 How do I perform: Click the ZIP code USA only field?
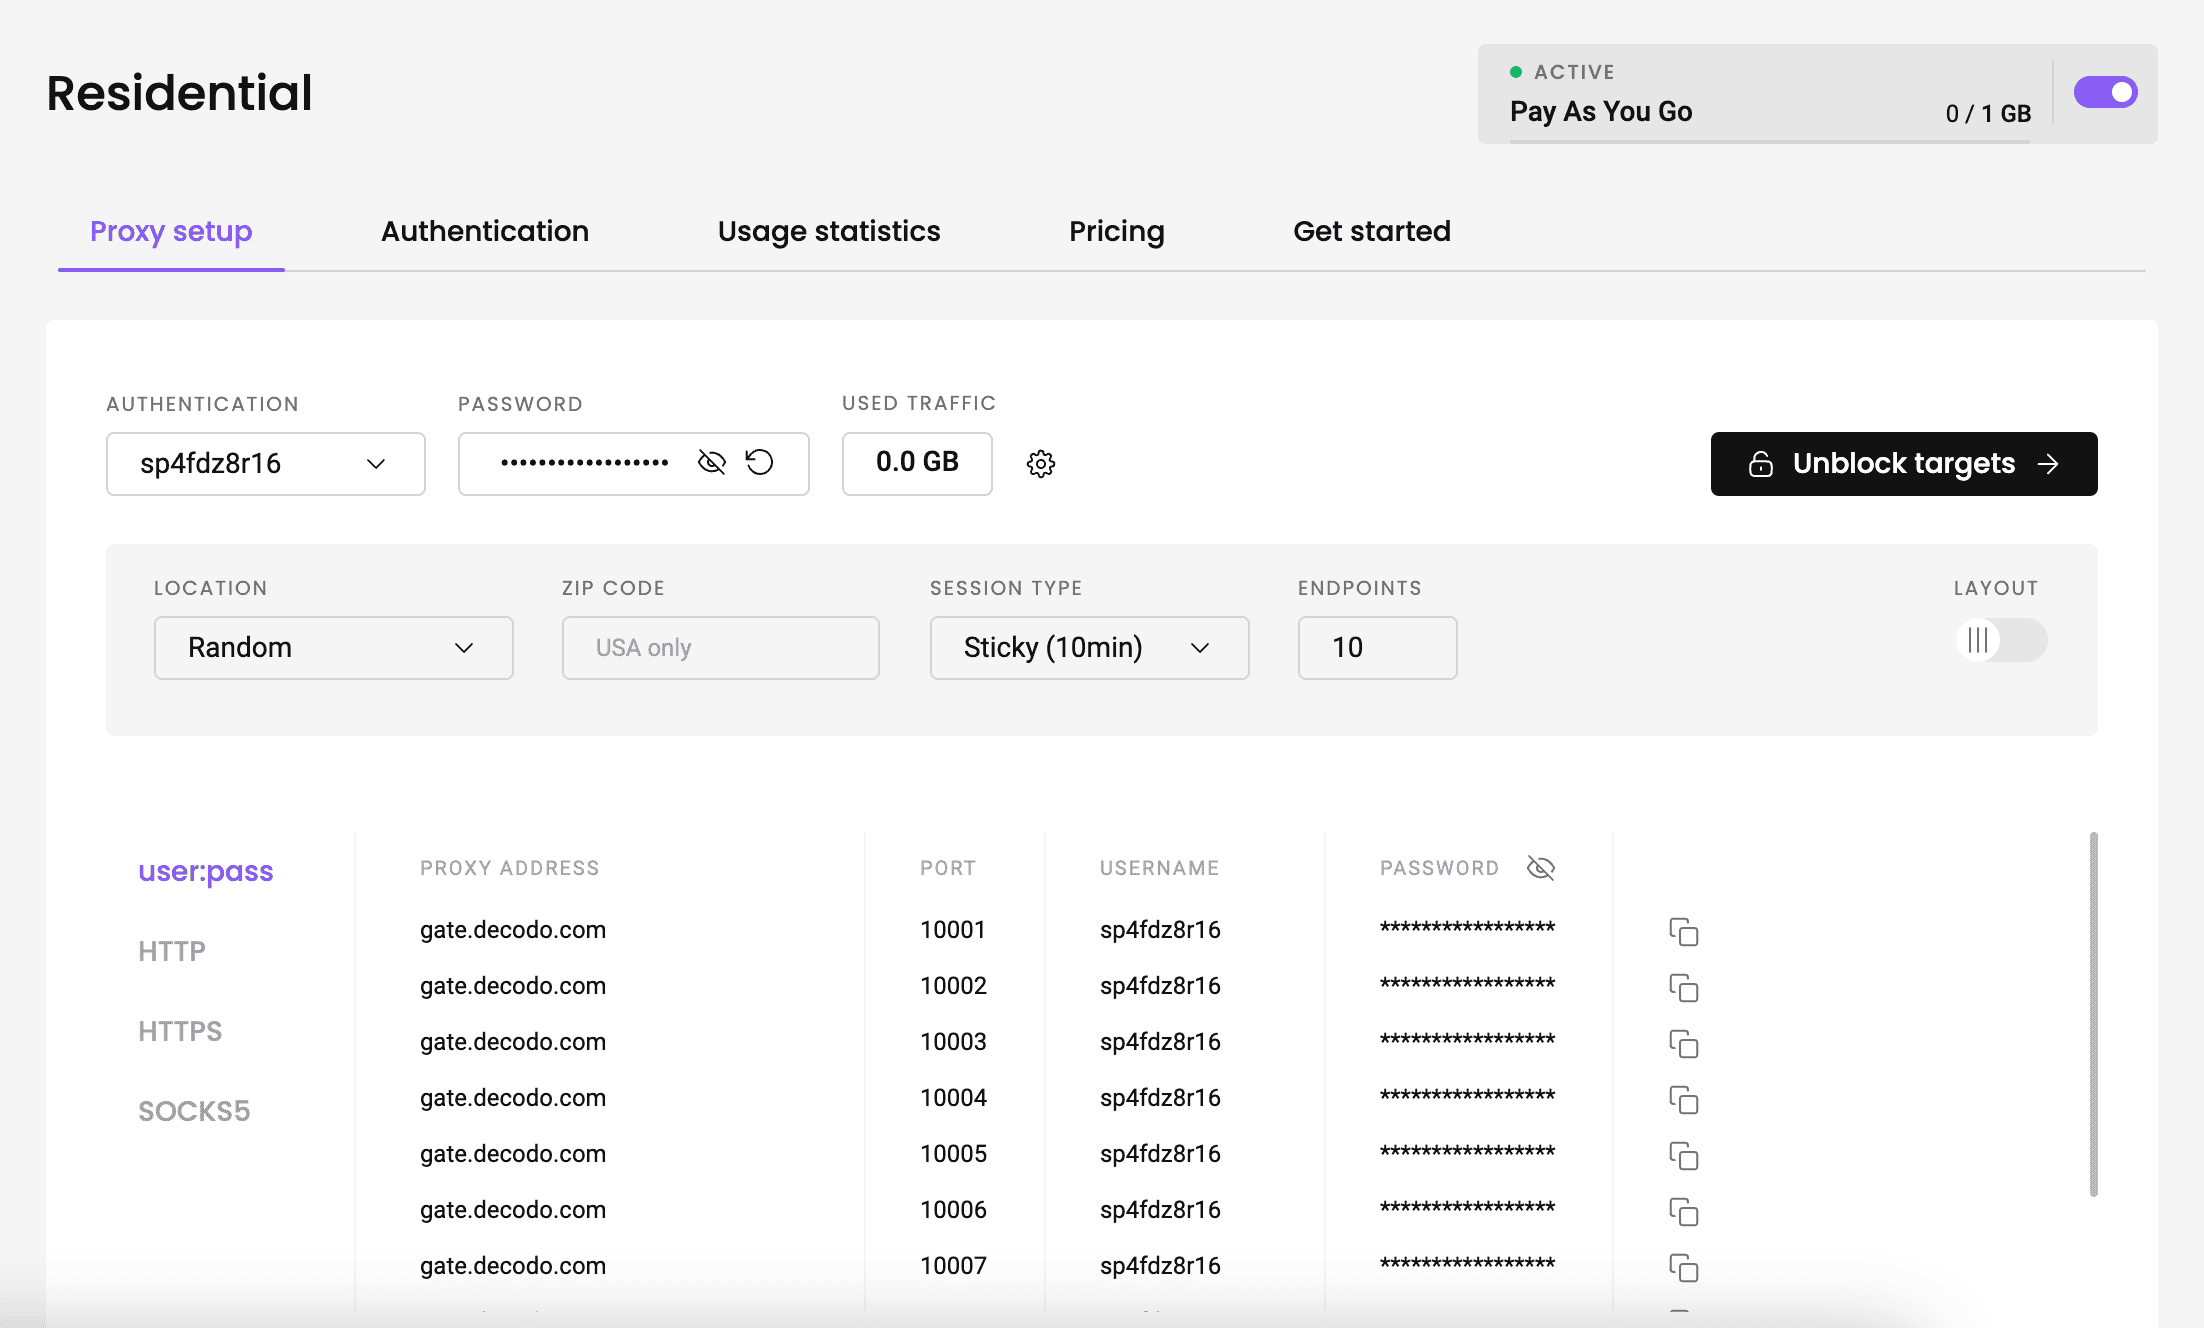[721, 648]
